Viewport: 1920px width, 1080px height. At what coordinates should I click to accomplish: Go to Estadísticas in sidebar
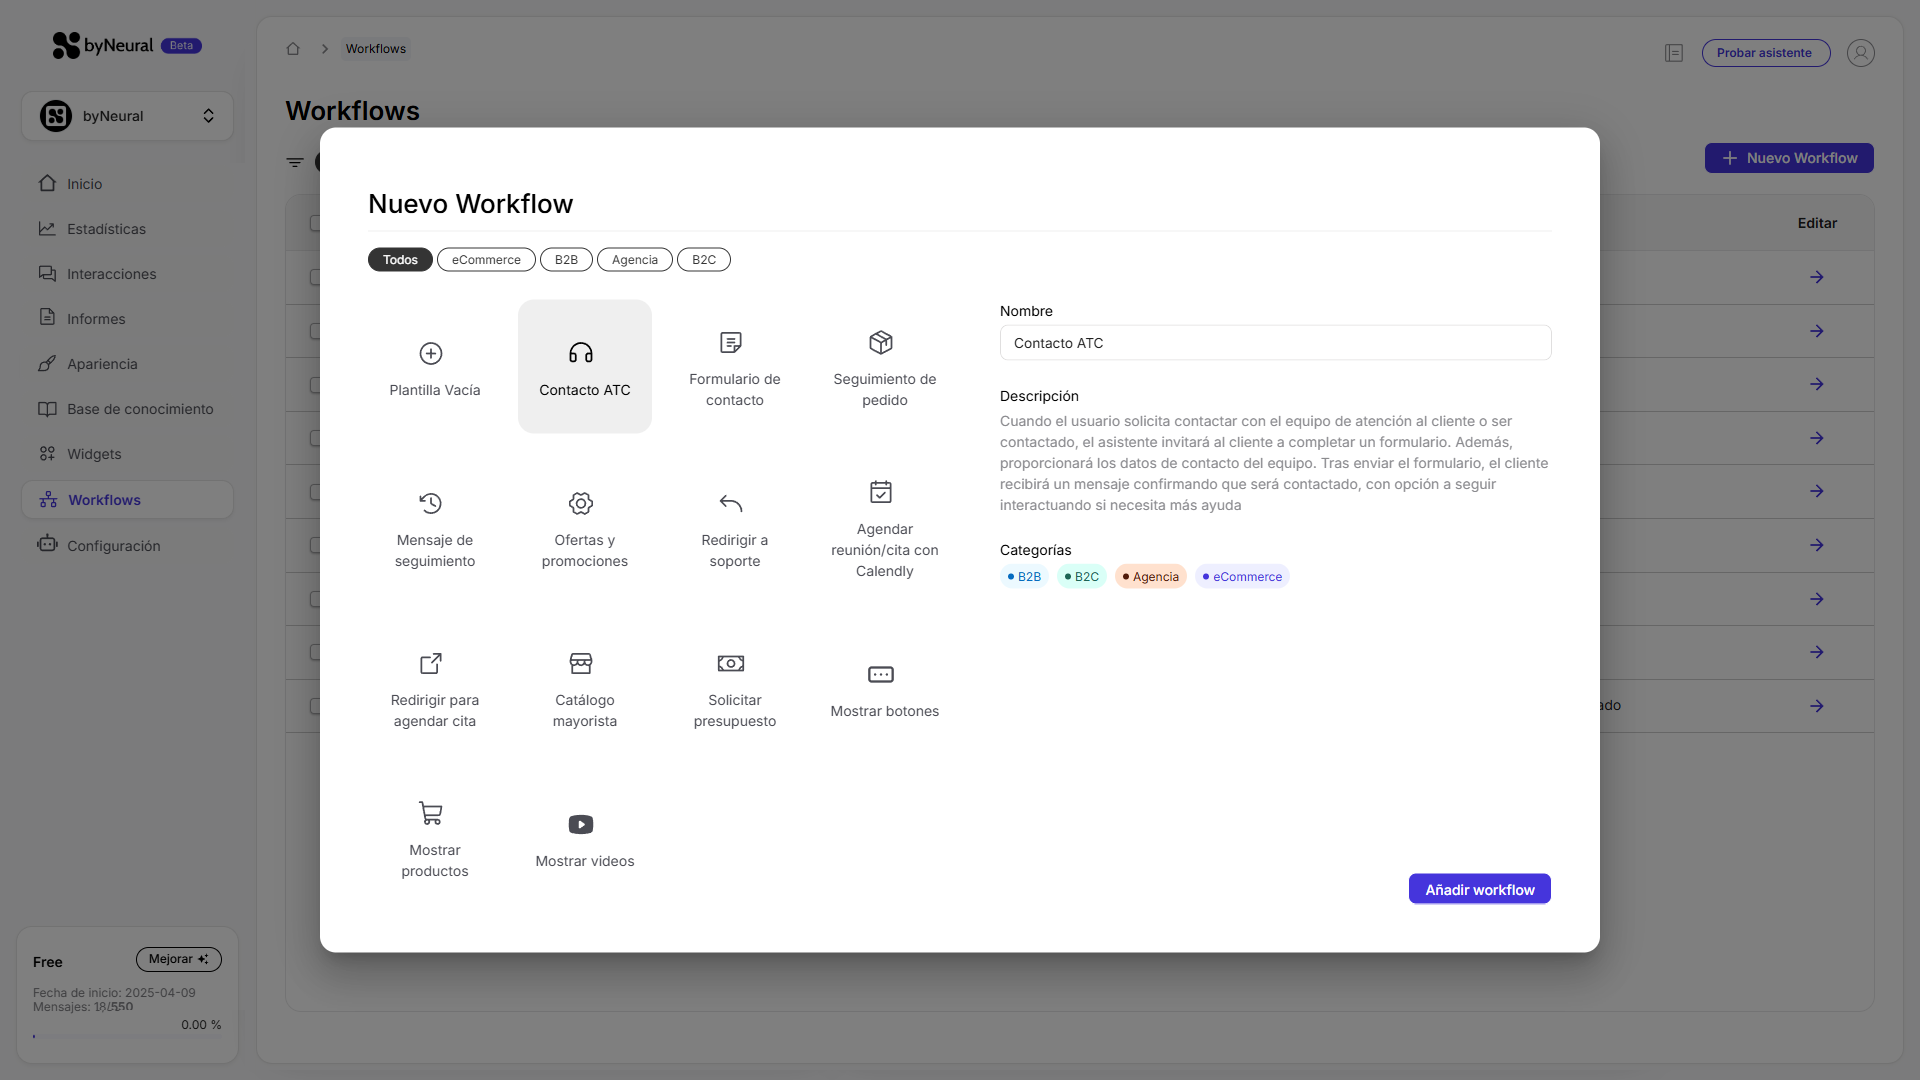coord(106,229)
